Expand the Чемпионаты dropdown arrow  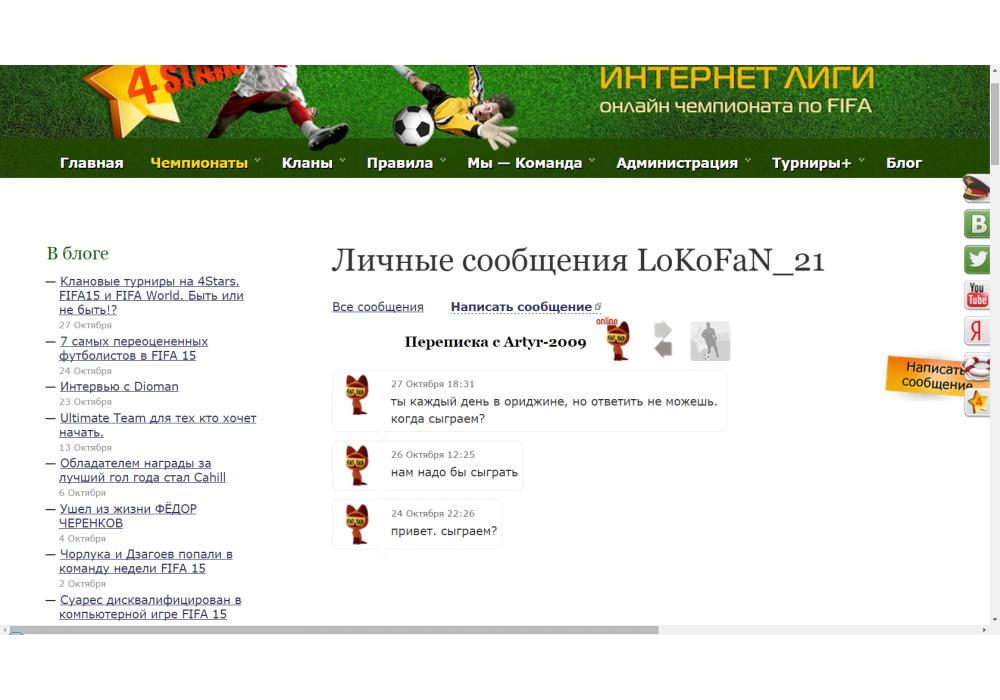point(258,160)
